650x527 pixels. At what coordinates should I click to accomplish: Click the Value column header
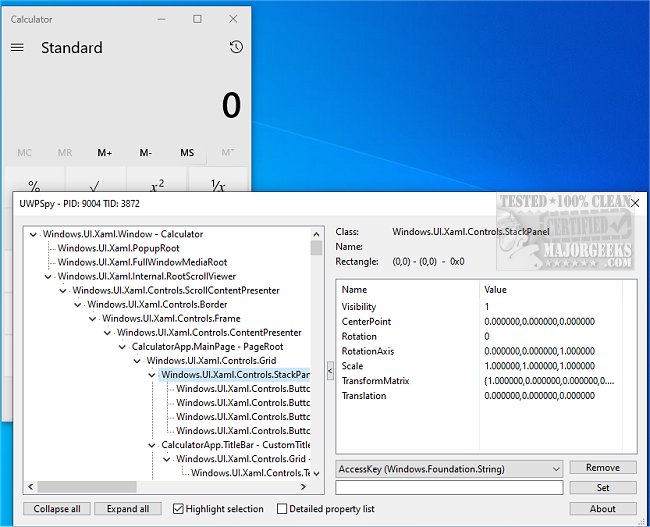551,289
